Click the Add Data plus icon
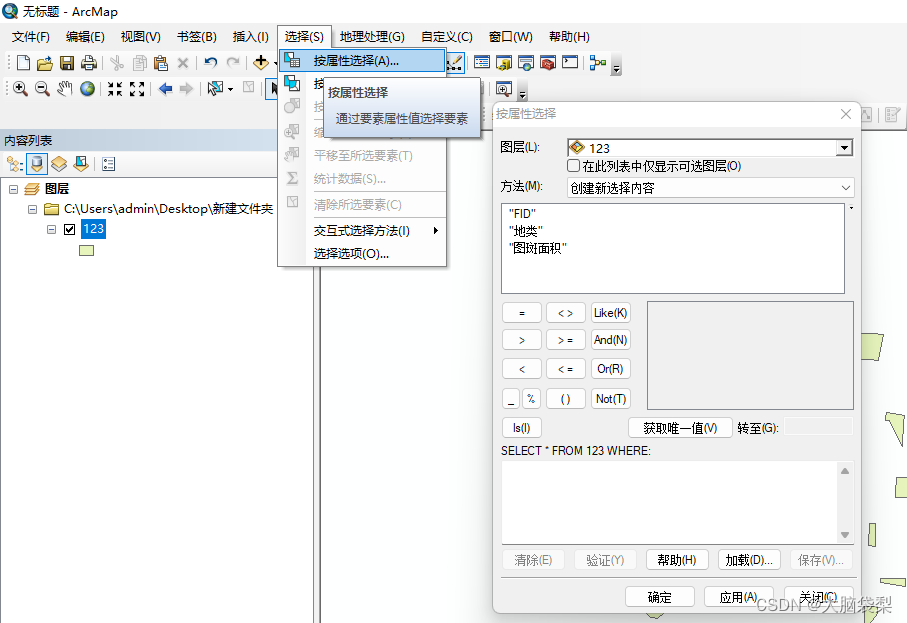The width and height of the screenshot is (907, 623). point(260,62)
